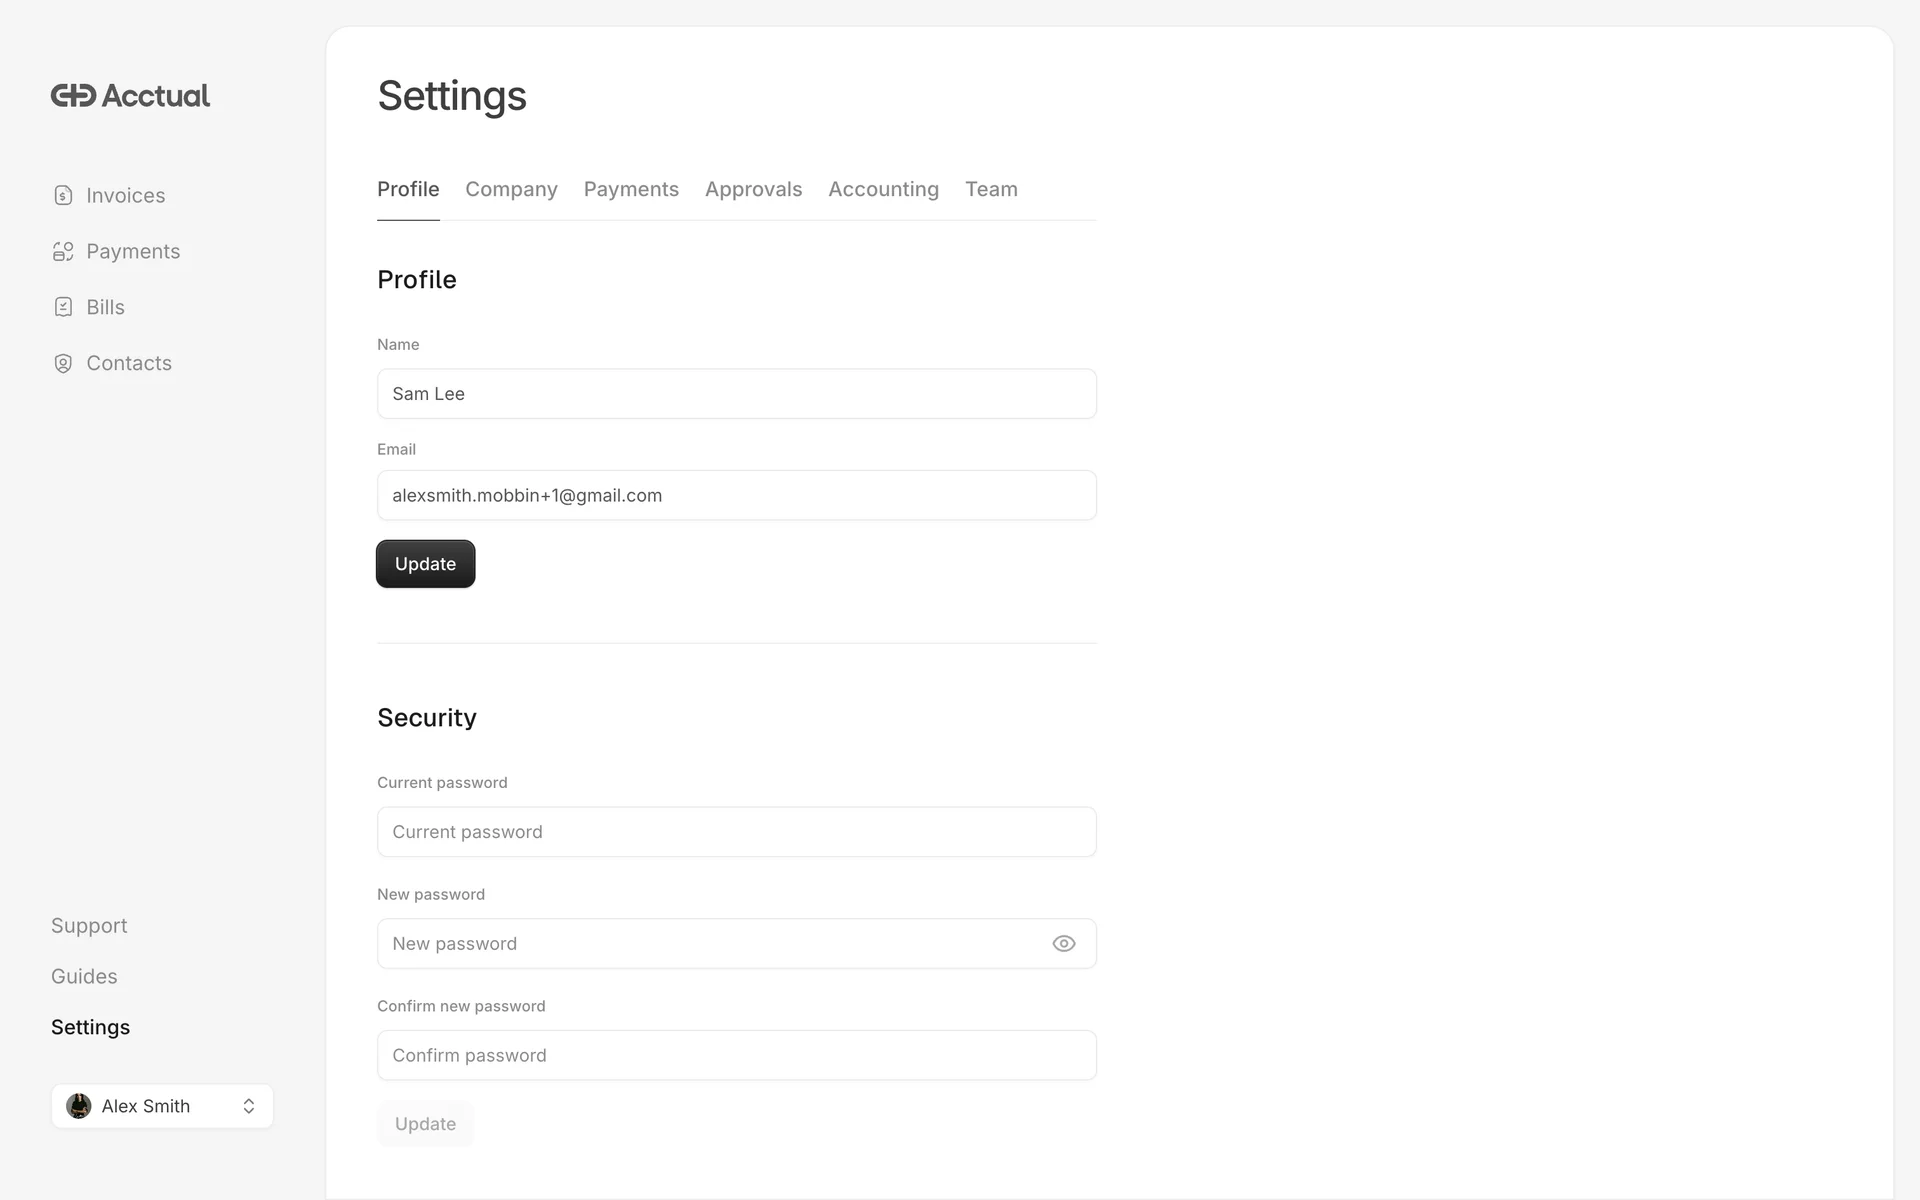Switch to the Company tab
This screenshot has height=1200, width=1920.
(511, 189)
